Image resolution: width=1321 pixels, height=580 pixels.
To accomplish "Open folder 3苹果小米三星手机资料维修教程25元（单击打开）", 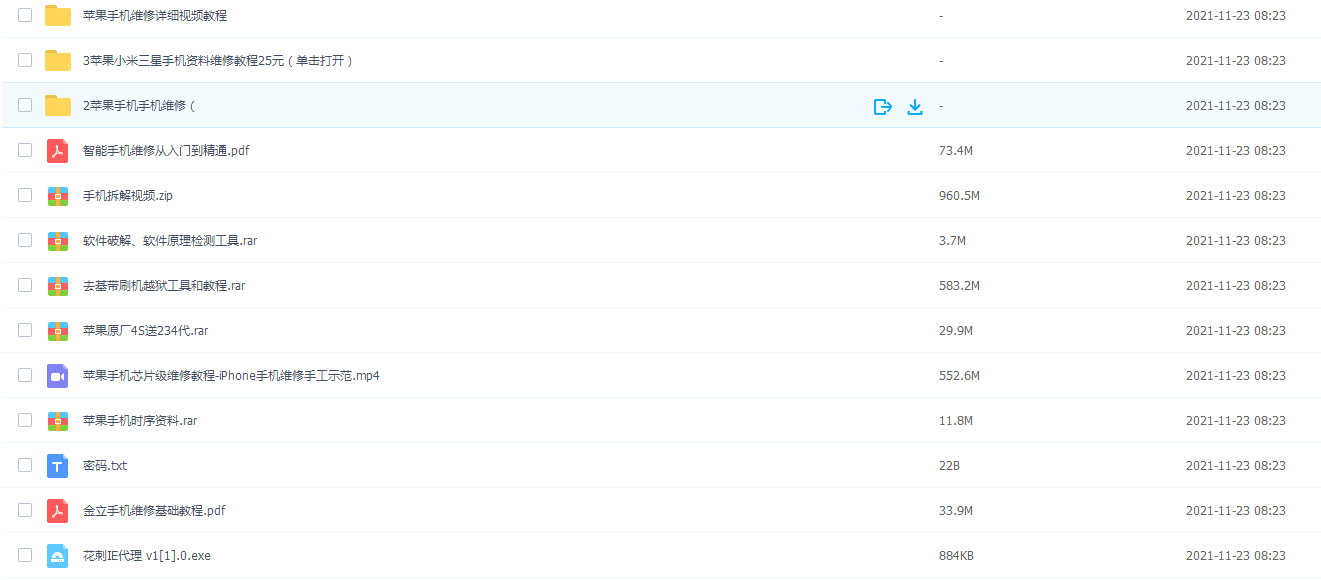I will [218, 61].
